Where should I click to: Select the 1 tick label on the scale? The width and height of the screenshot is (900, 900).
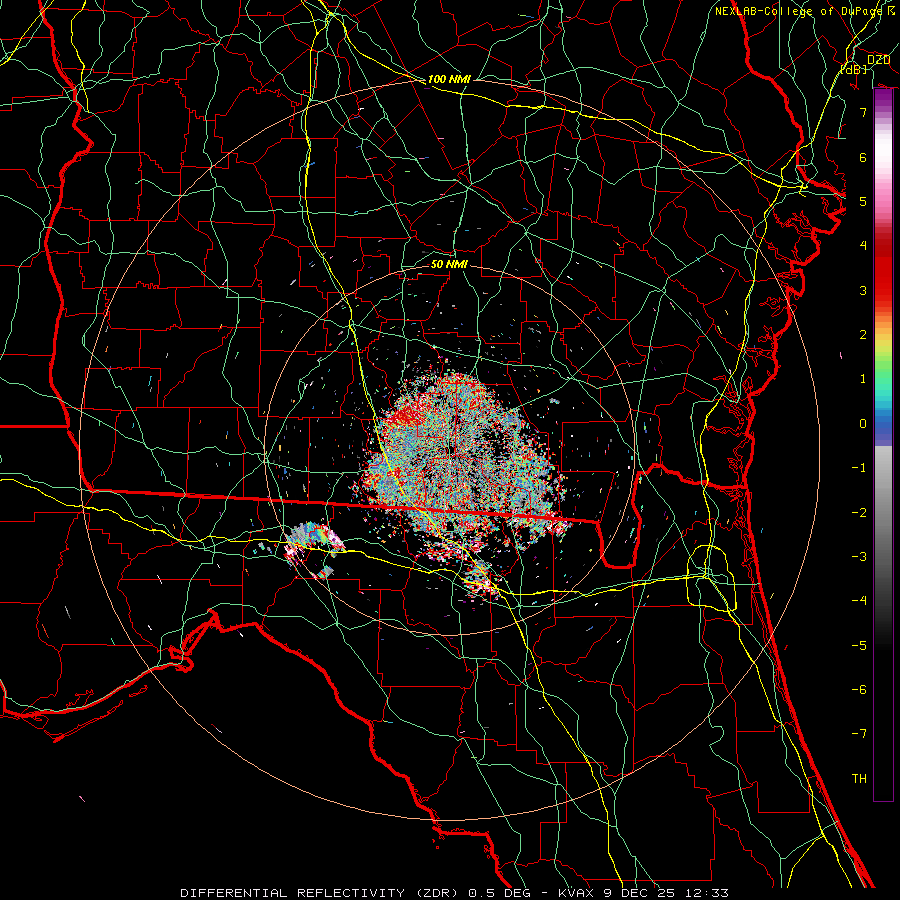tap(863, 379)
